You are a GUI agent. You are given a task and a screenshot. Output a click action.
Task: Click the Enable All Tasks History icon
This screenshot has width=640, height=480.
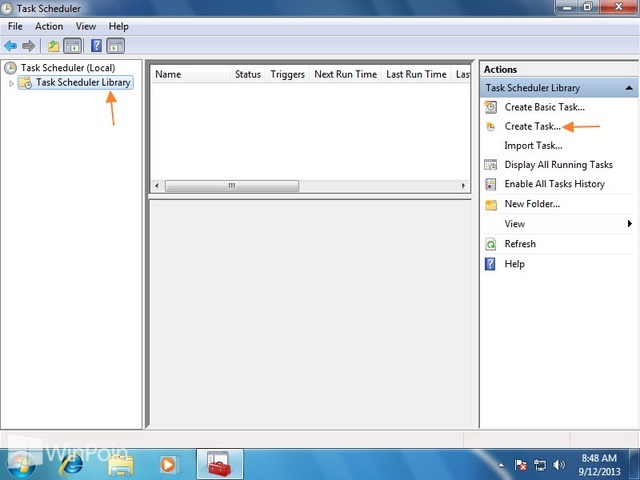tap(491, 184)
